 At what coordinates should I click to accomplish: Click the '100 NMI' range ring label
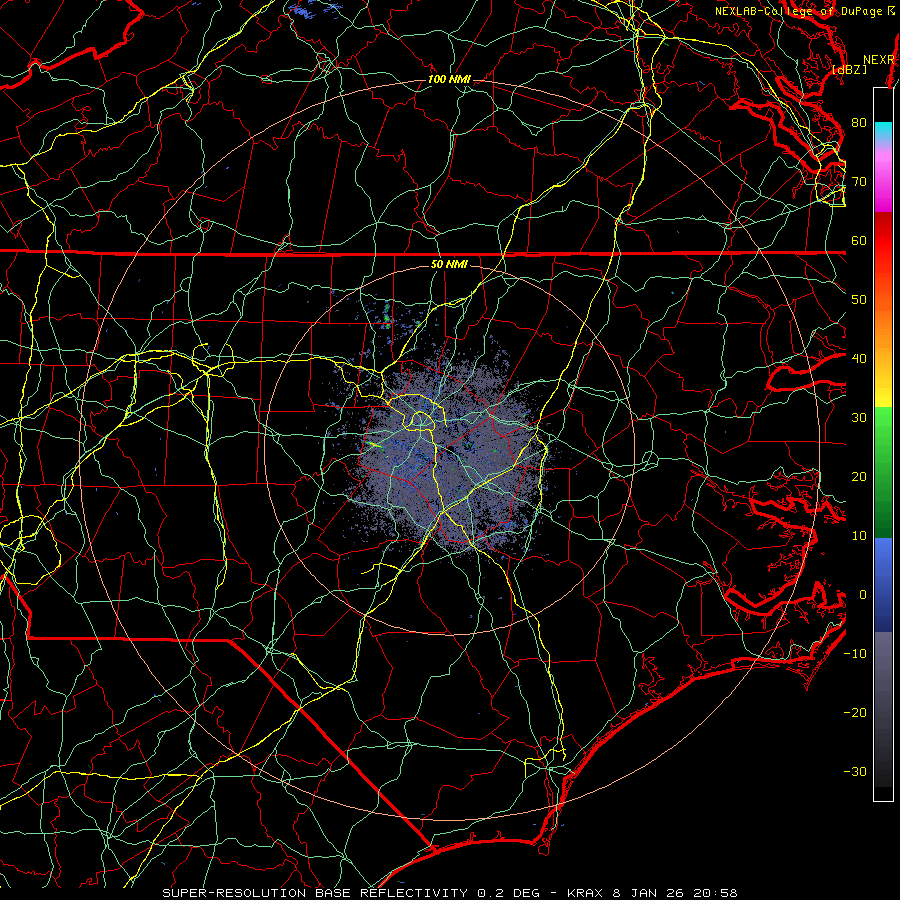tap(449, 79)
